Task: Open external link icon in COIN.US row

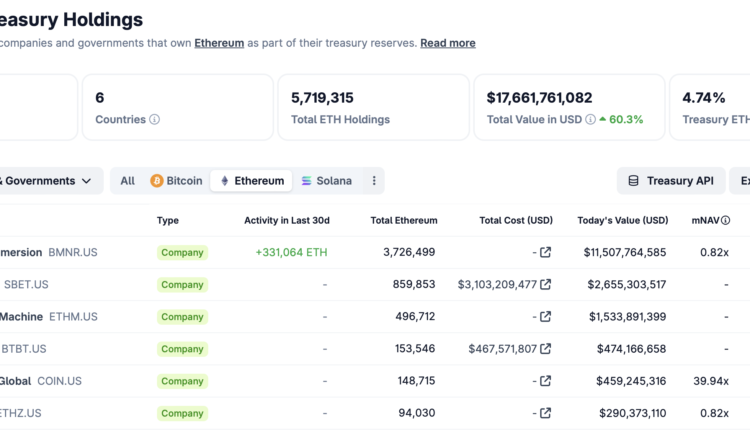Action: (x=545, y=381)
